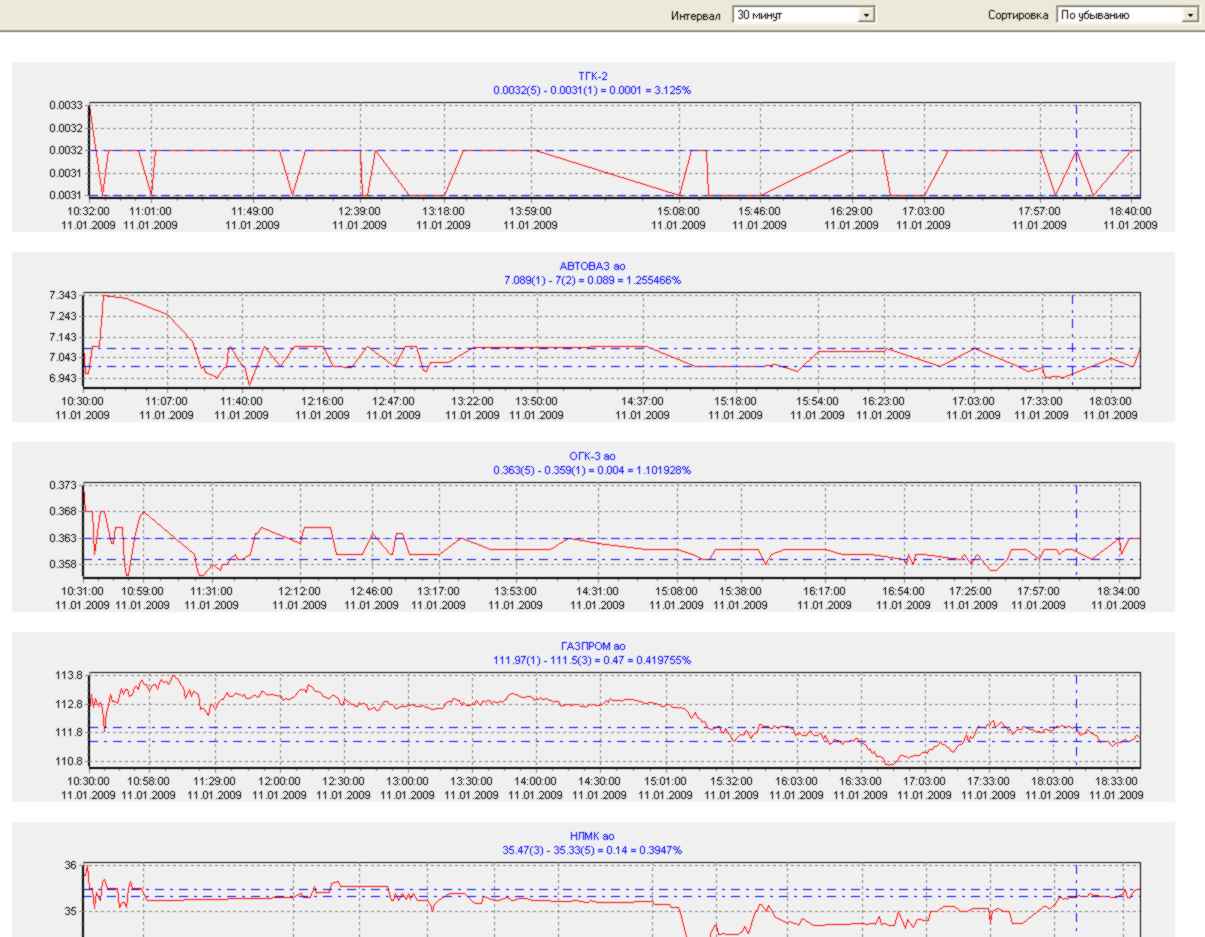Click inside the АВТОВАЗ ао price plot
The image size is (1205, 937).
(x=611, y=341)
